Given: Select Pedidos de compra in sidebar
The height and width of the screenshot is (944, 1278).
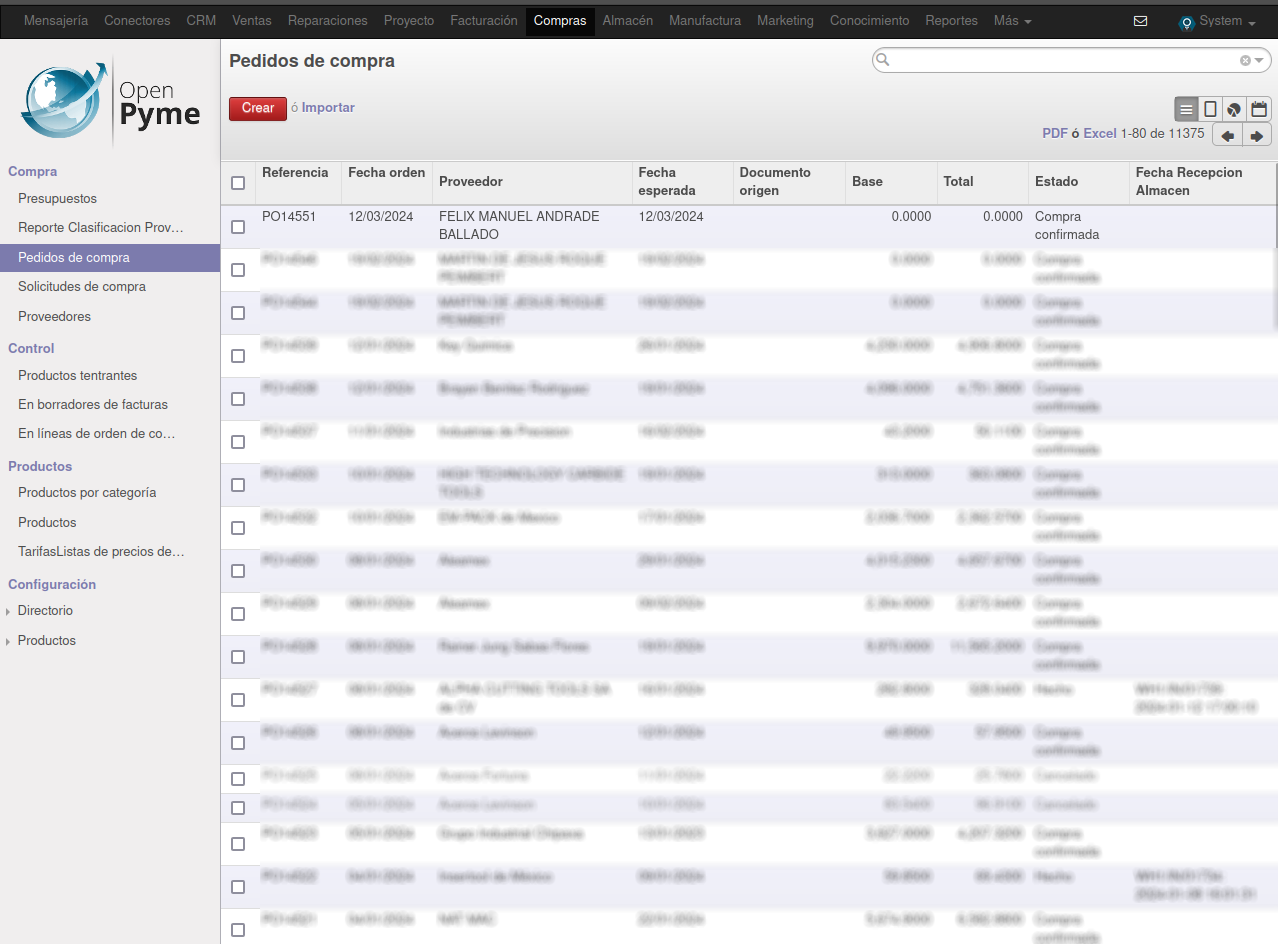Looking at the screenshot, I should click(110, 258).
